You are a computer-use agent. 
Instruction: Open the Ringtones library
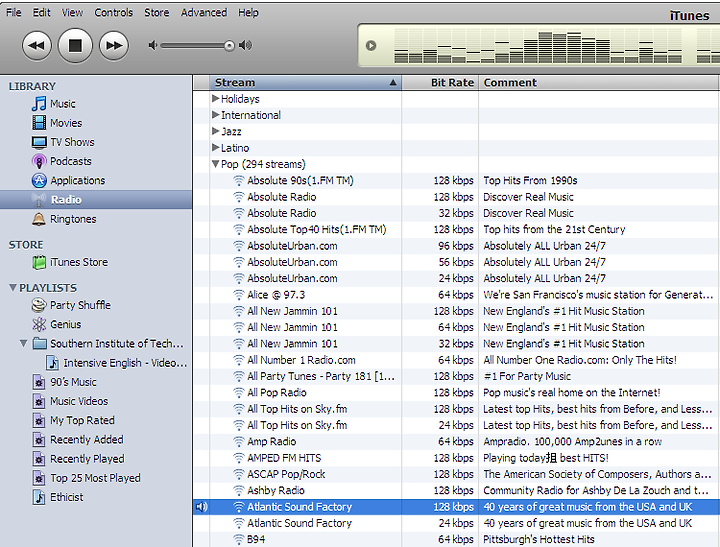click(x=73, y=219)
